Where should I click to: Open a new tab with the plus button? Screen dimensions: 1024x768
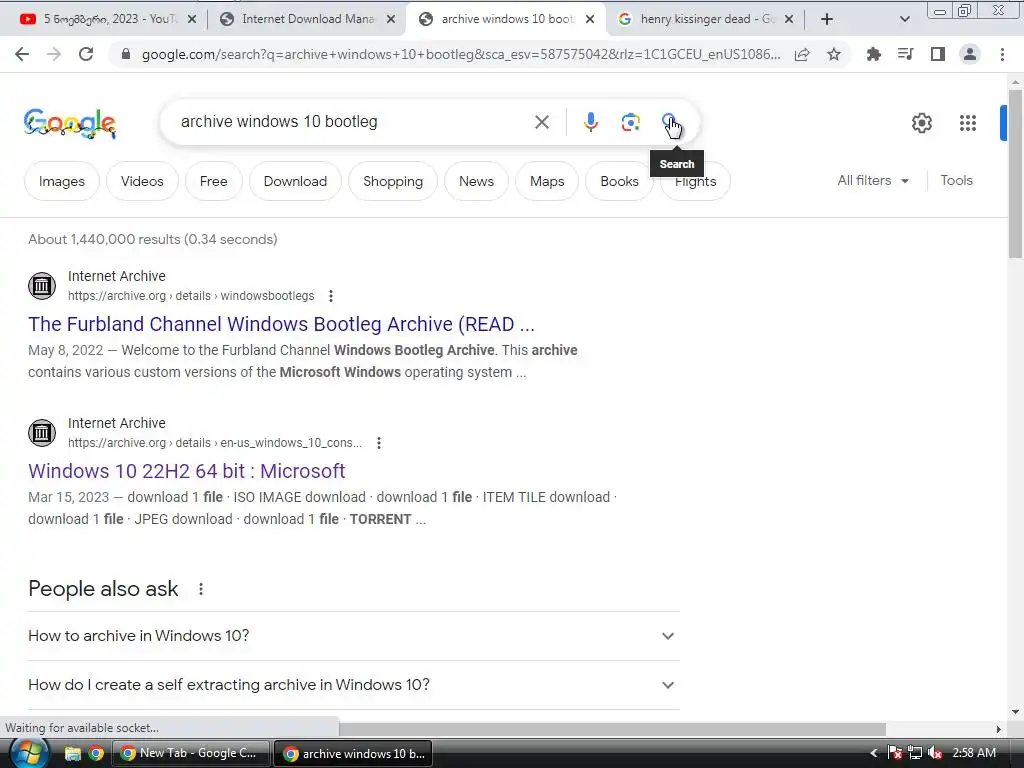tap(827, 20)
